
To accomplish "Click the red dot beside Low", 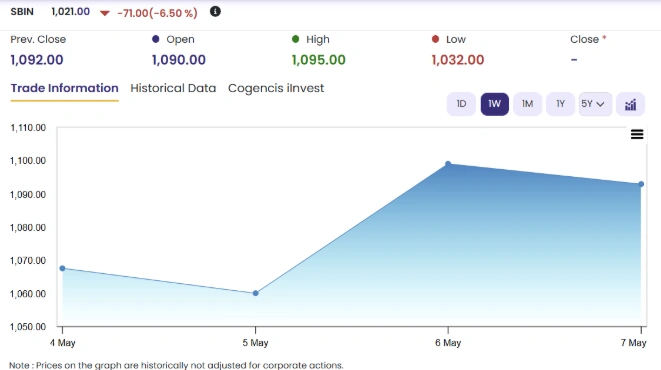I will tap(435, 39).
